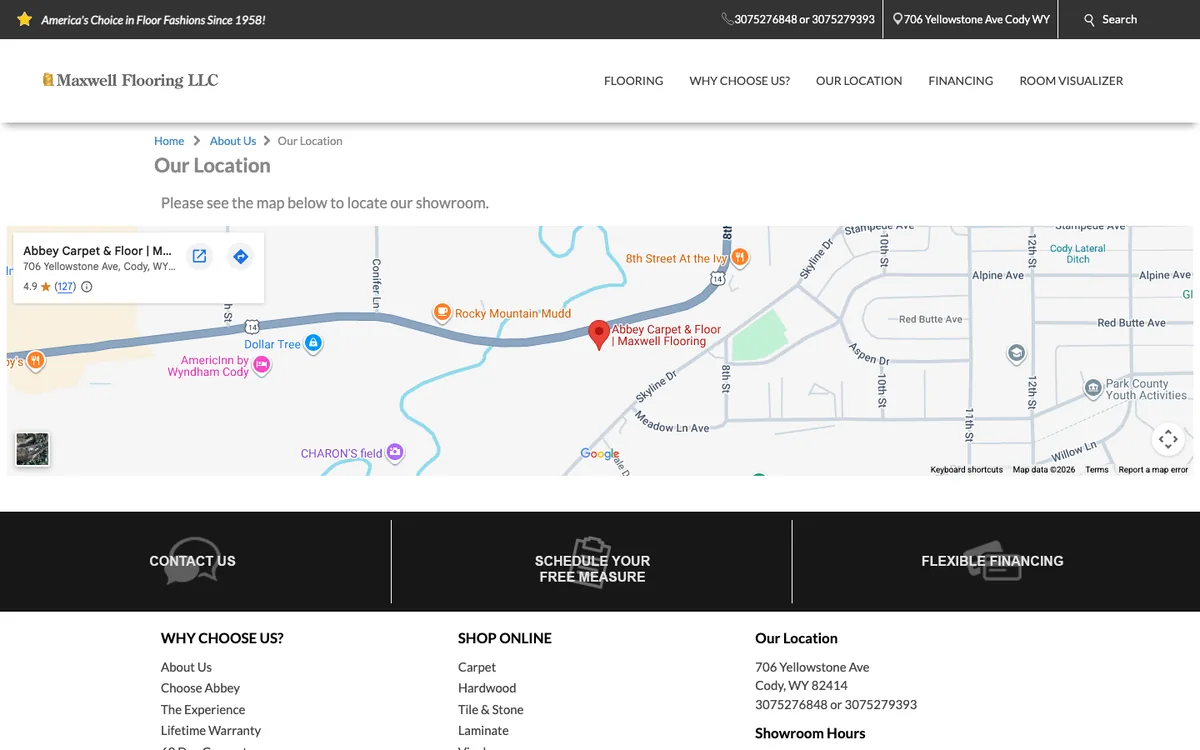The height and width of the screenshot is (750, 1200).
Task: Open the WHY CHOOSE US? menu
Action: pos(739,81)
